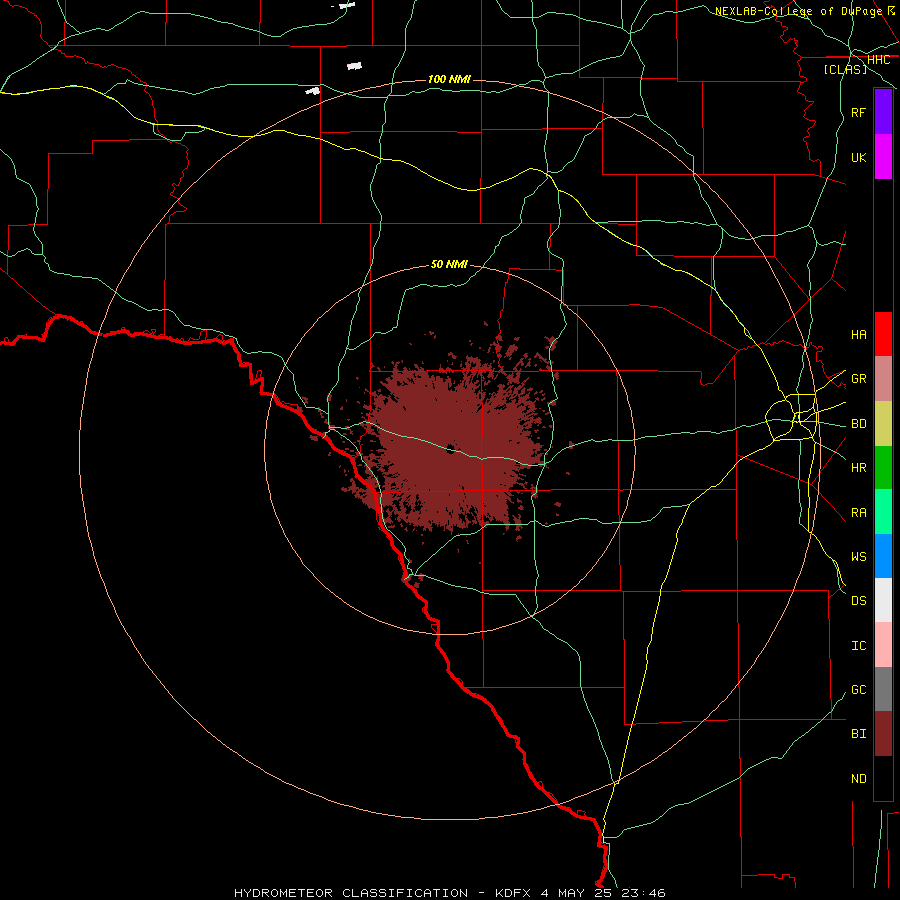Viewport: 900px width, 900px height.
Task: Click the 'KDFX' radar site identifier
Action: (513, 893)
